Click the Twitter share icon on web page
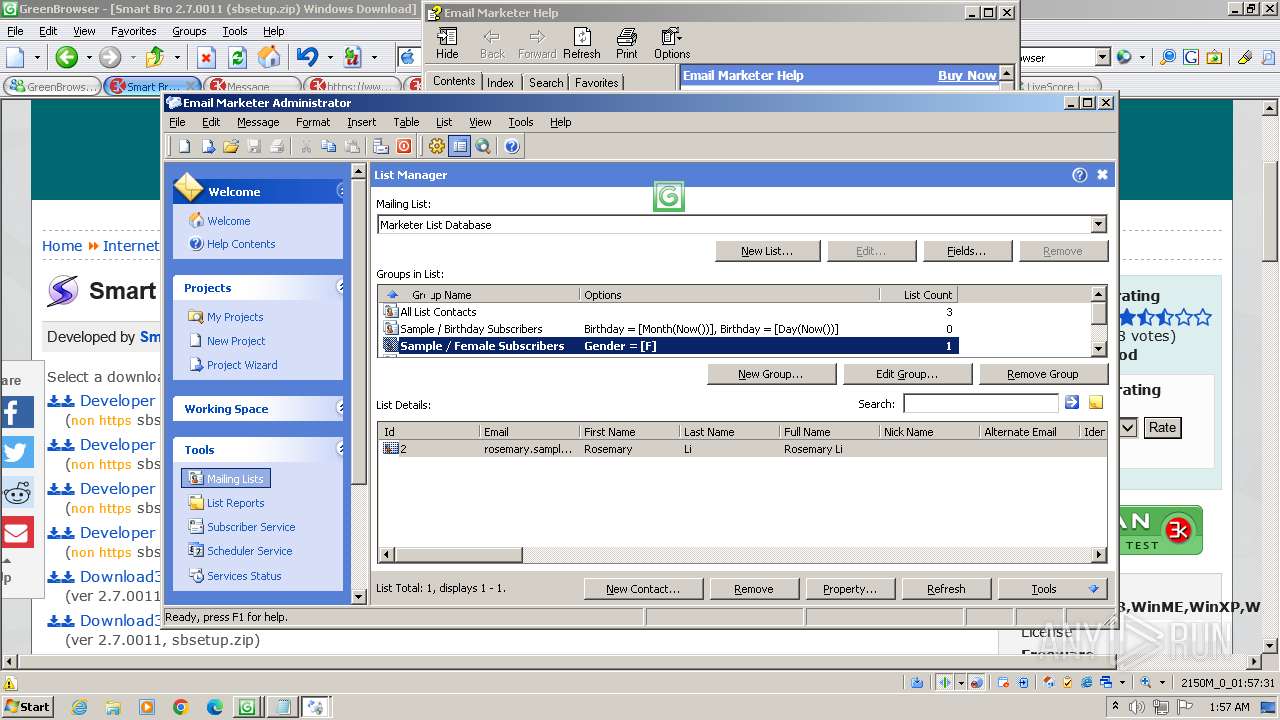This screenshot has height=720, width=1280. click(x=17, y=452)
